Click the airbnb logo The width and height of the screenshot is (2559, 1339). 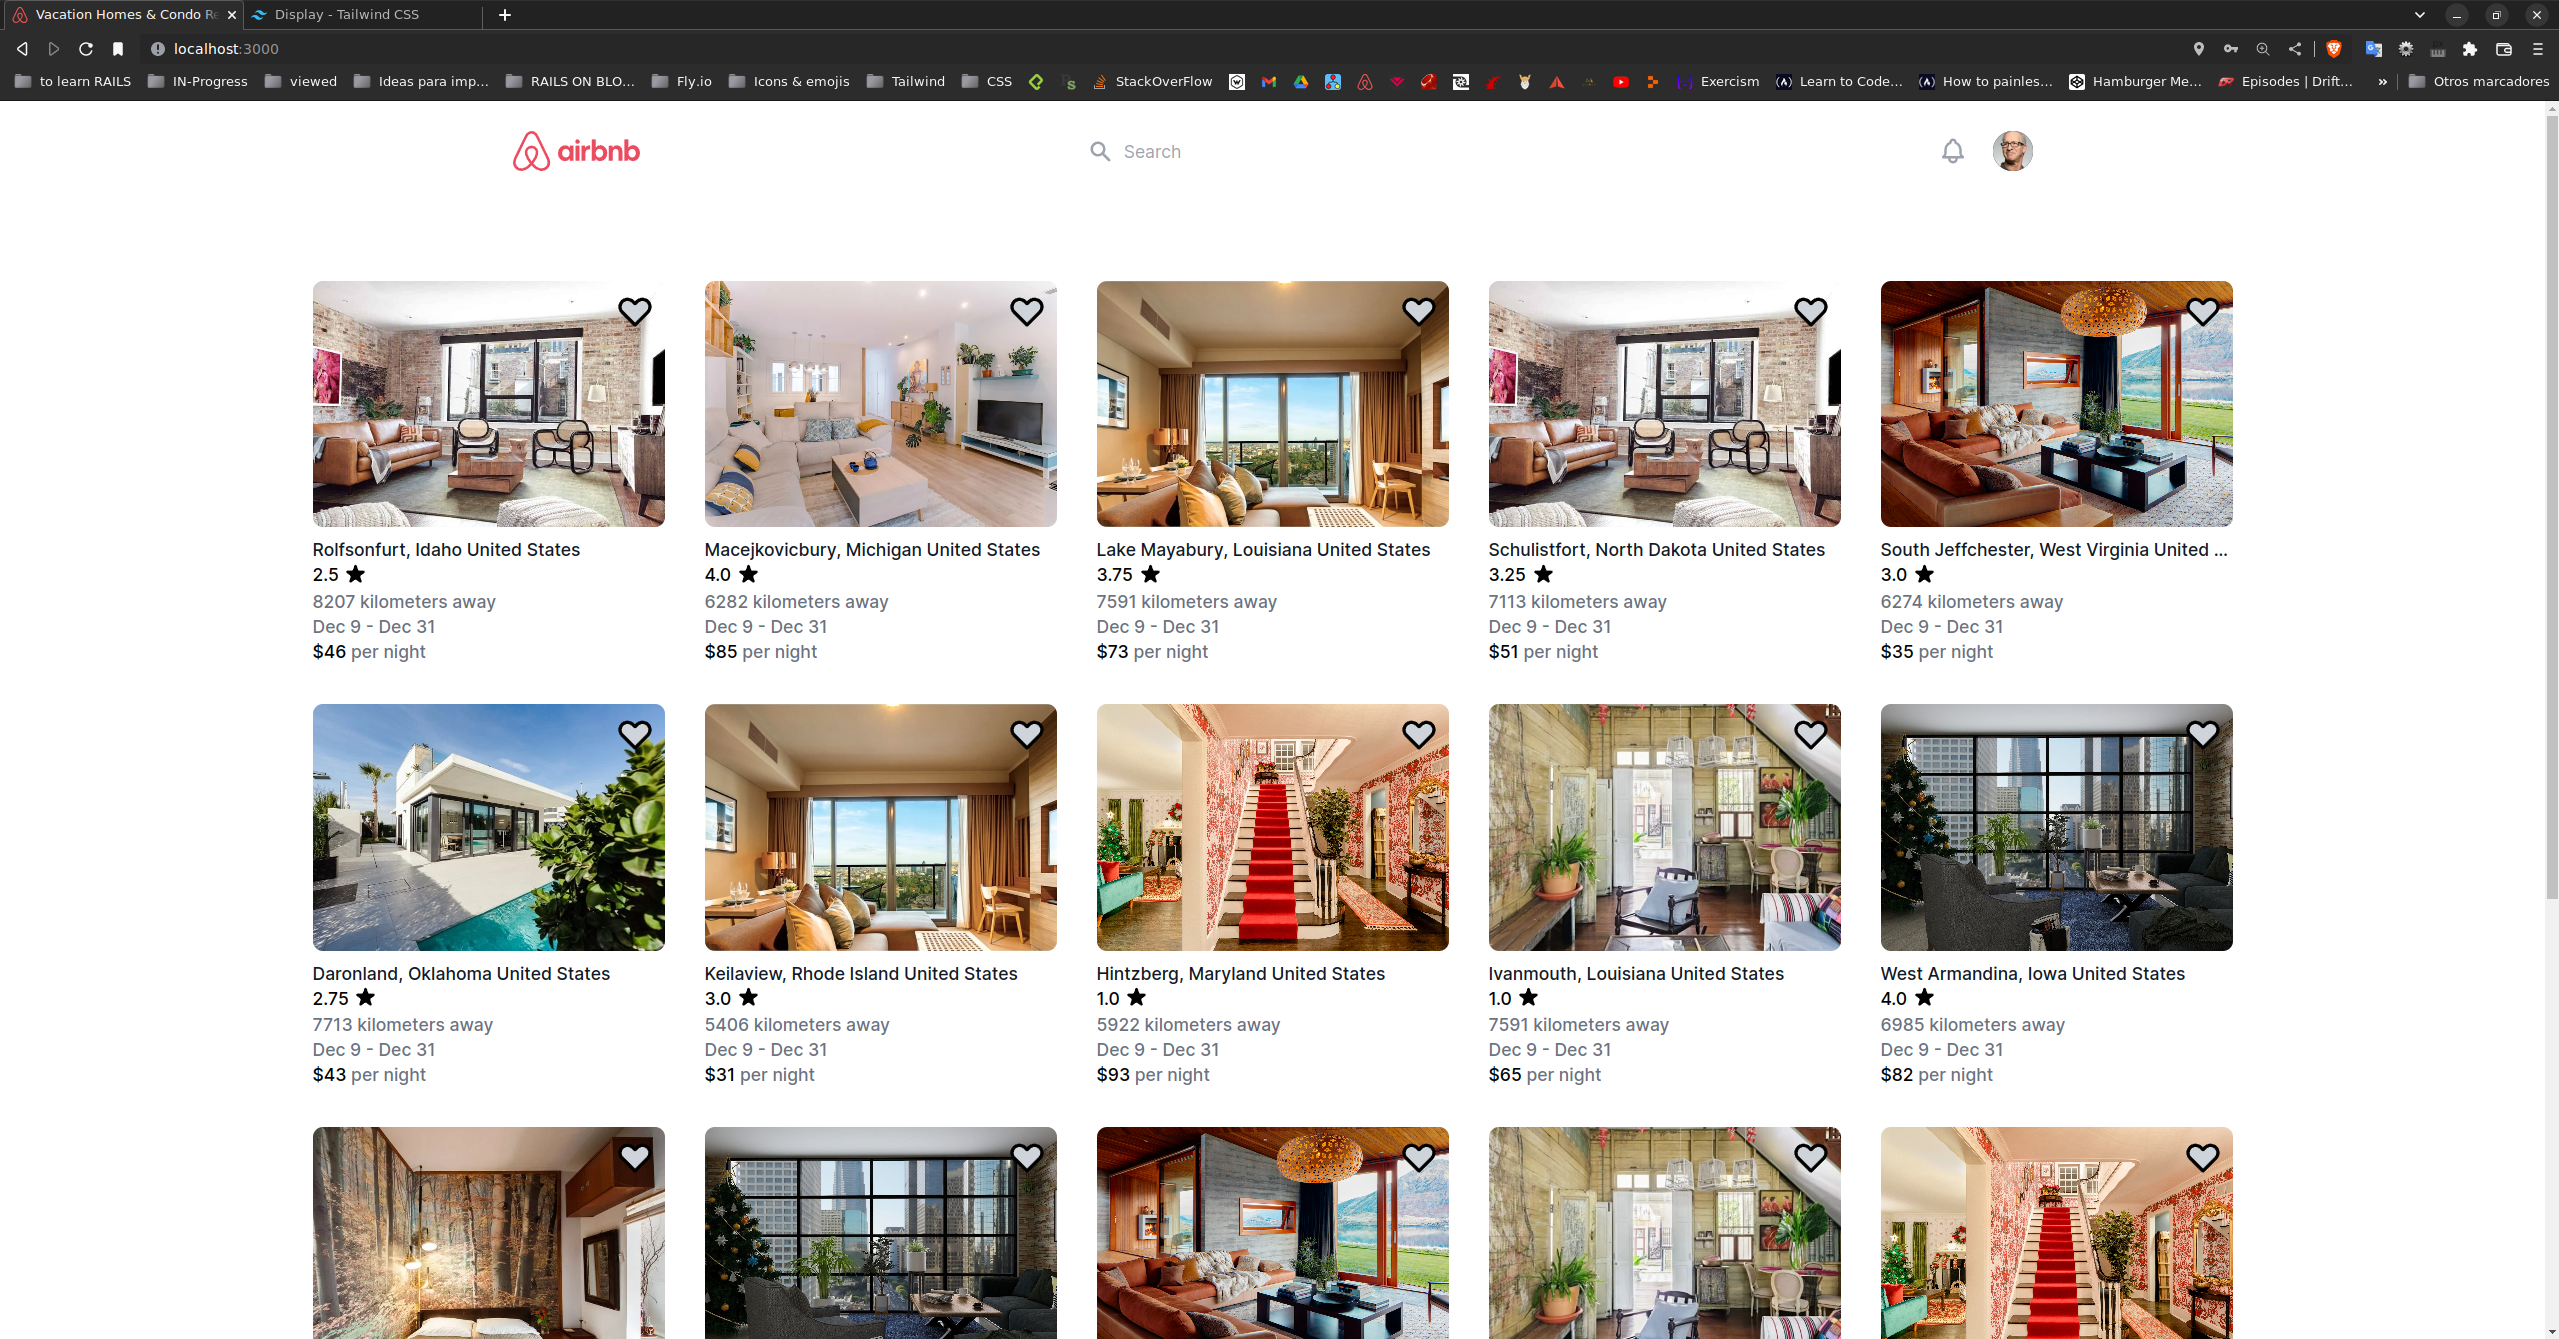pyautogui.click(x=576, y=151)
